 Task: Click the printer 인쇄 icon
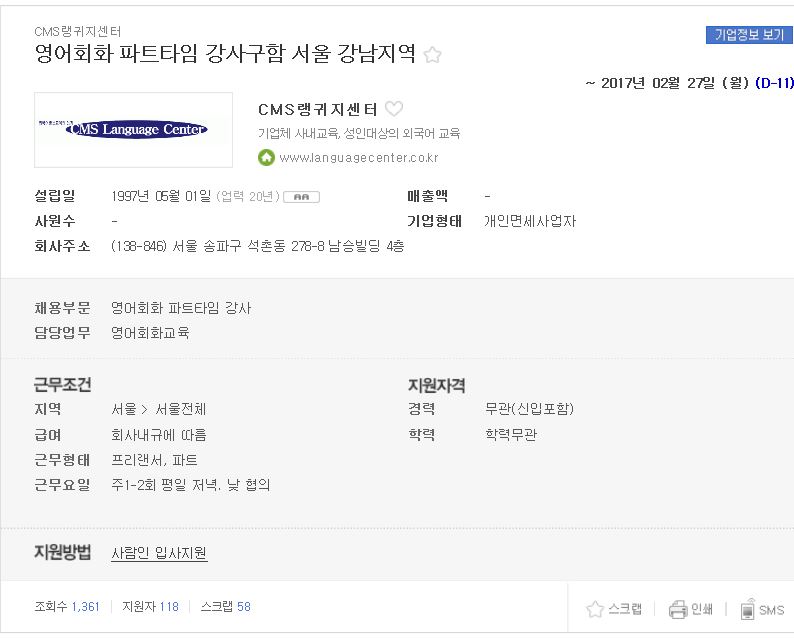[678, 609]
